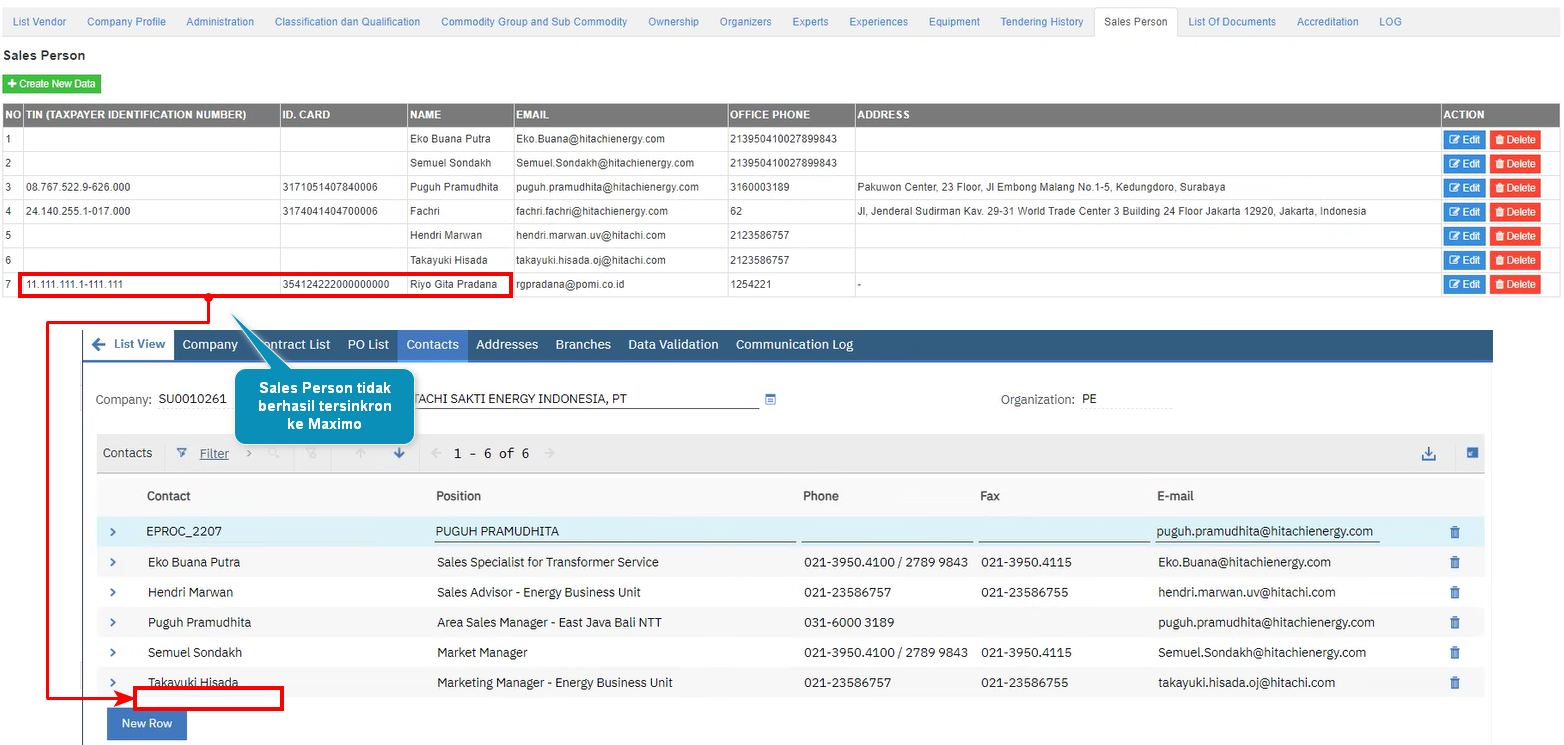The image size is (1564, 745).
Task: Click the Organization input field
Action: click(1125, 399)
